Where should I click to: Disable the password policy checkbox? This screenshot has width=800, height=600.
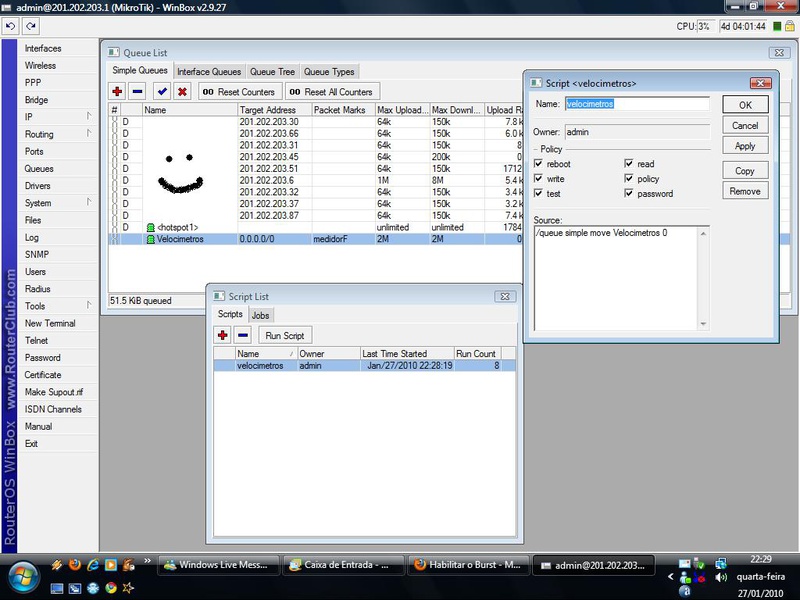coord(629,194)
